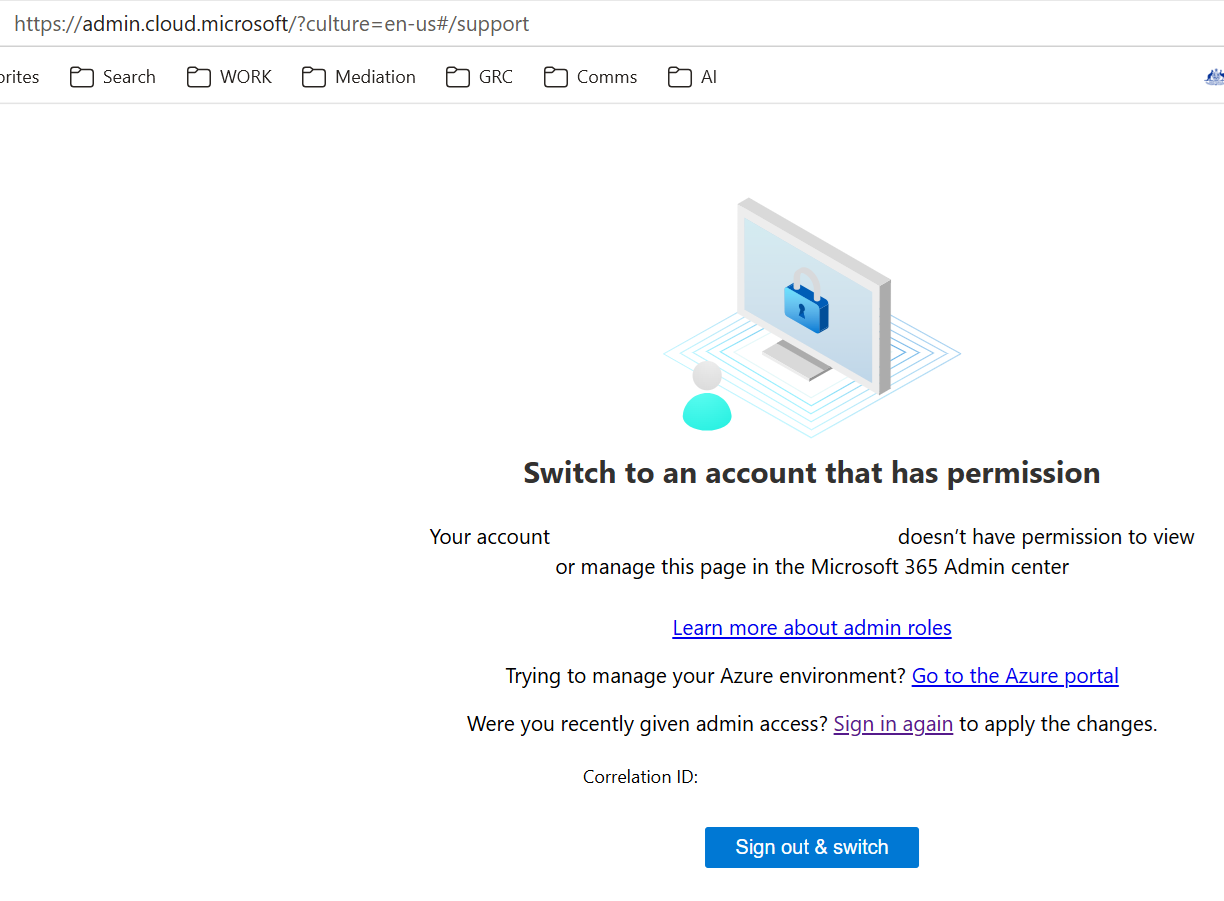Click the text 'Trying to manage your Azure environment?'

706,676
